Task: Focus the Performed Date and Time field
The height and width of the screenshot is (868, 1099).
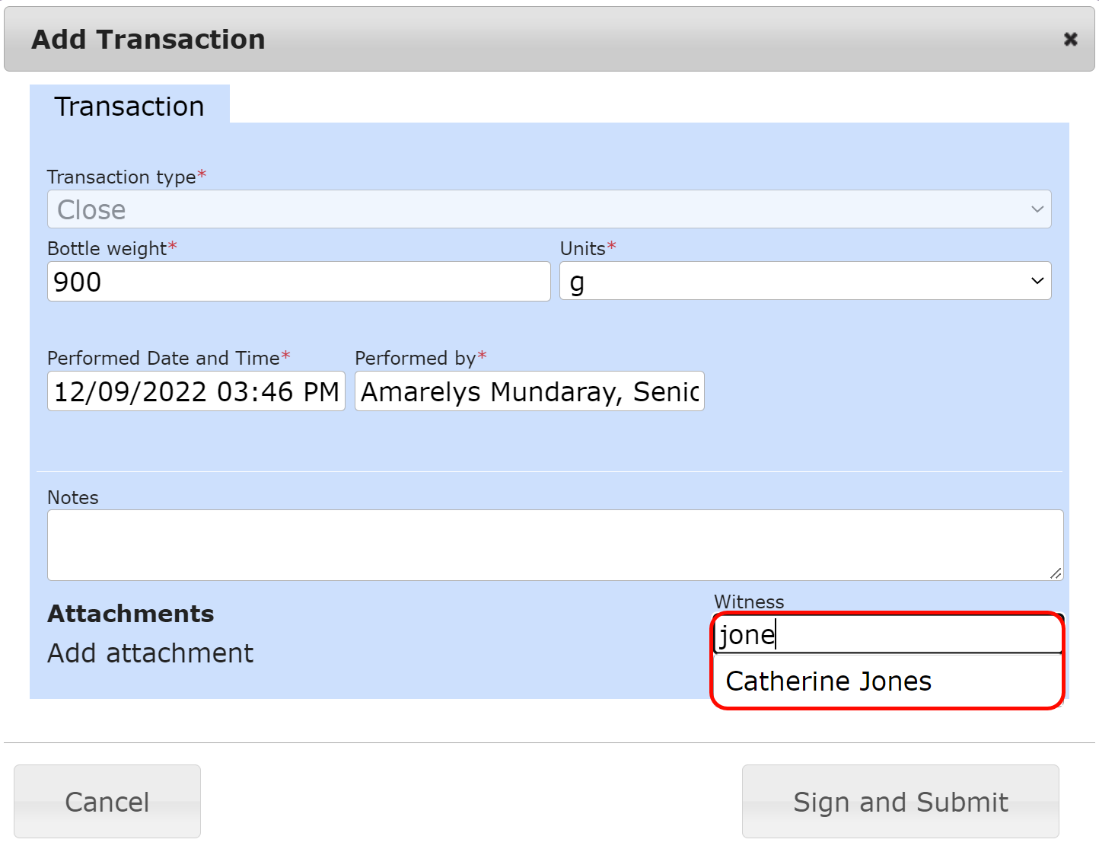Action: pyautogui.click(x=196, y=392)
